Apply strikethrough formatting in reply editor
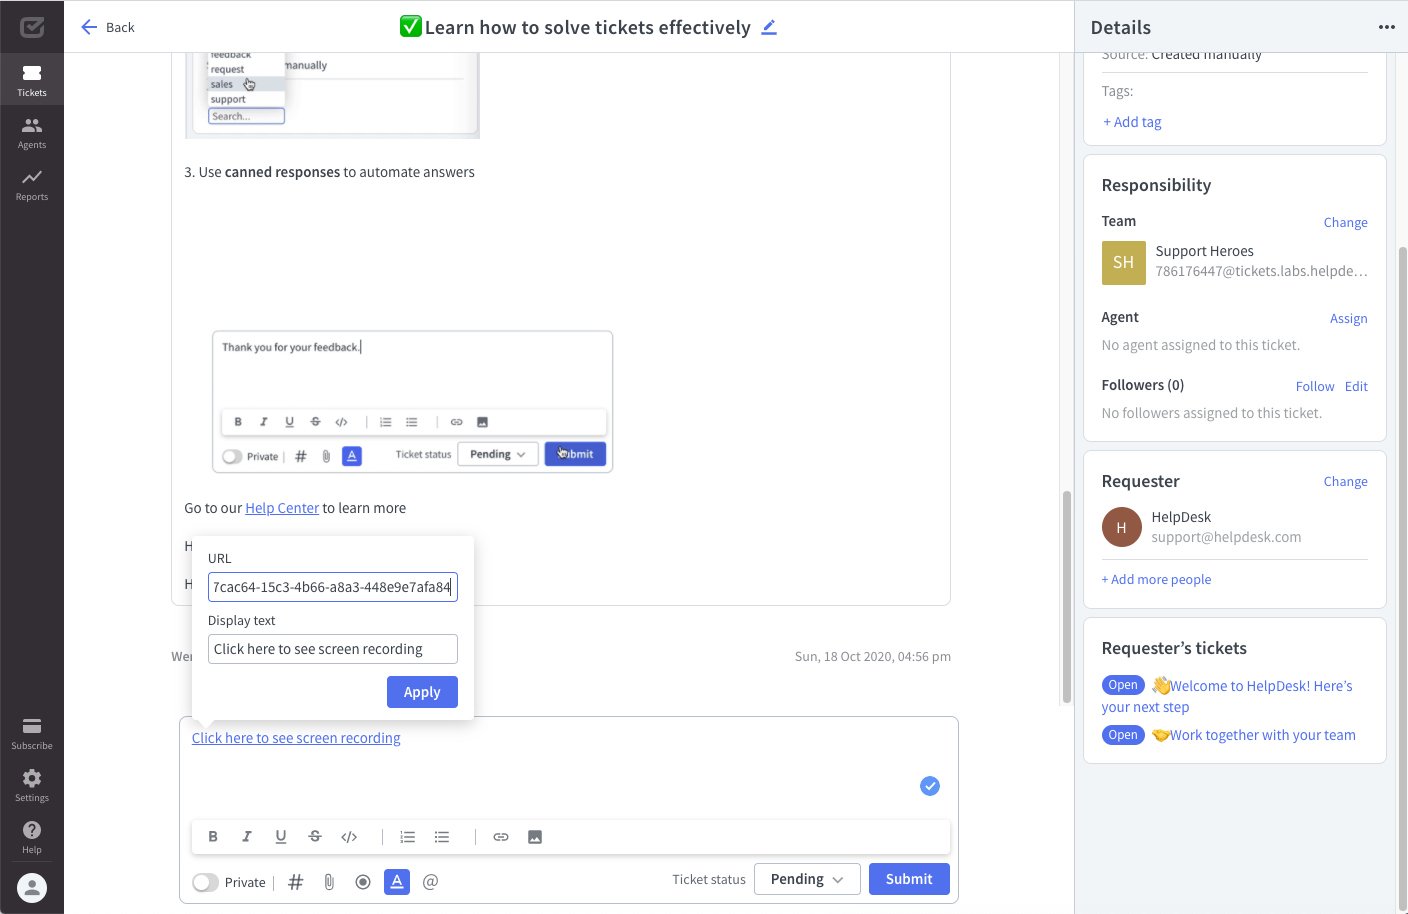 coord(315,837)
